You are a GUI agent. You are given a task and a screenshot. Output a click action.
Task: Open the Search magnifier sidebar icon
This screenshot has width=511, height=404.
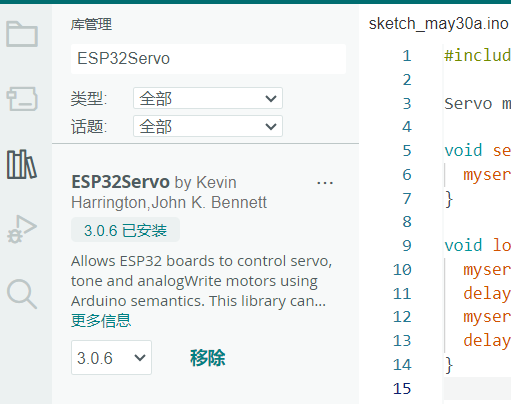(22, 294)
